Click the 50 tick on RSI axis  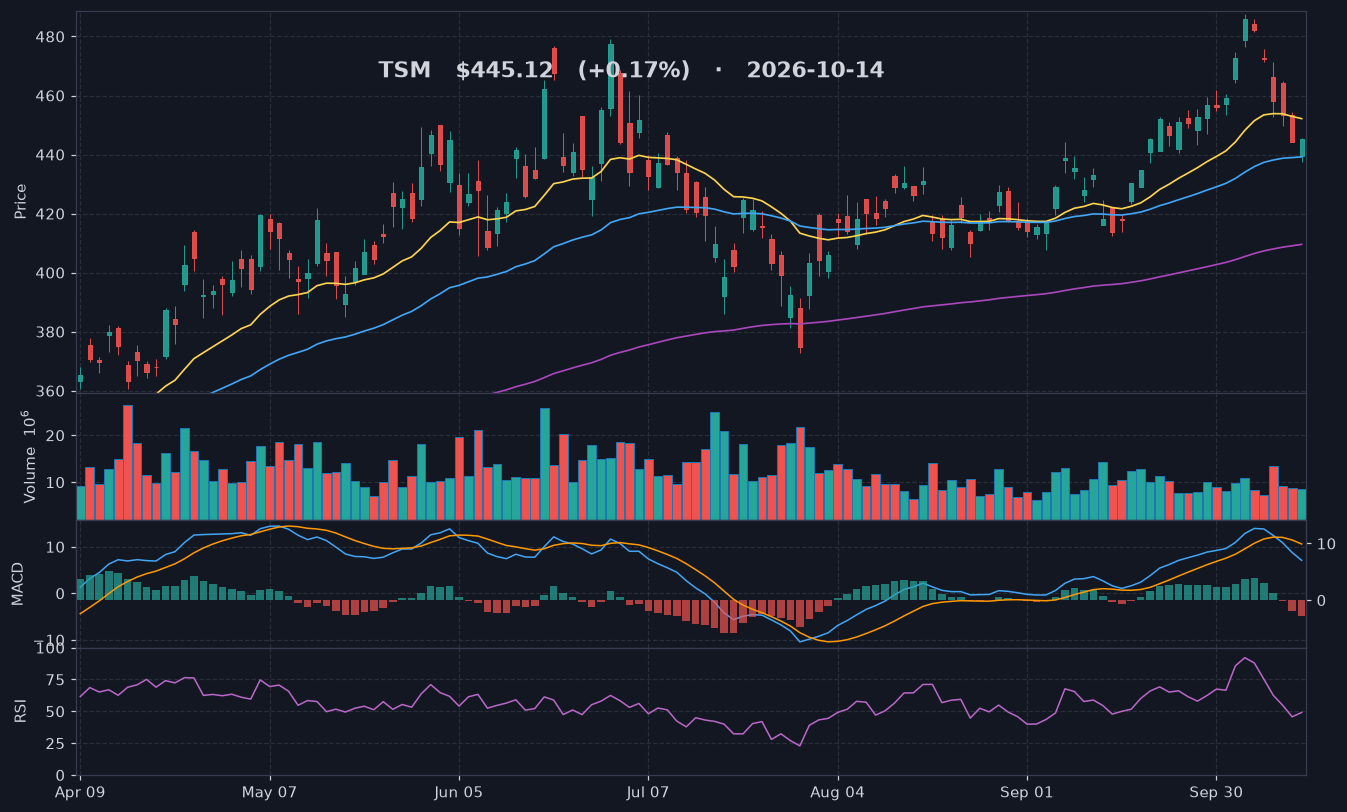point(56,713)
